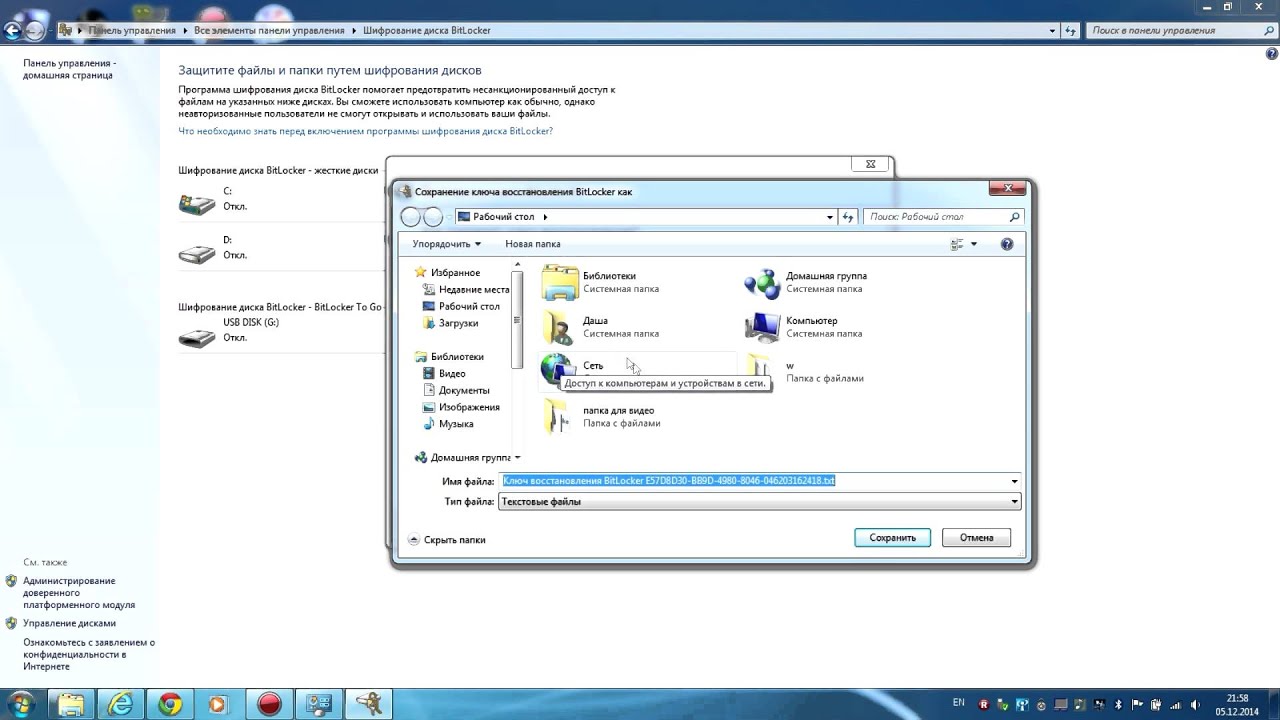Click the search magnifier in save dialog
This screenshot has width=1280, height=720.
[x=1014, y=217]
